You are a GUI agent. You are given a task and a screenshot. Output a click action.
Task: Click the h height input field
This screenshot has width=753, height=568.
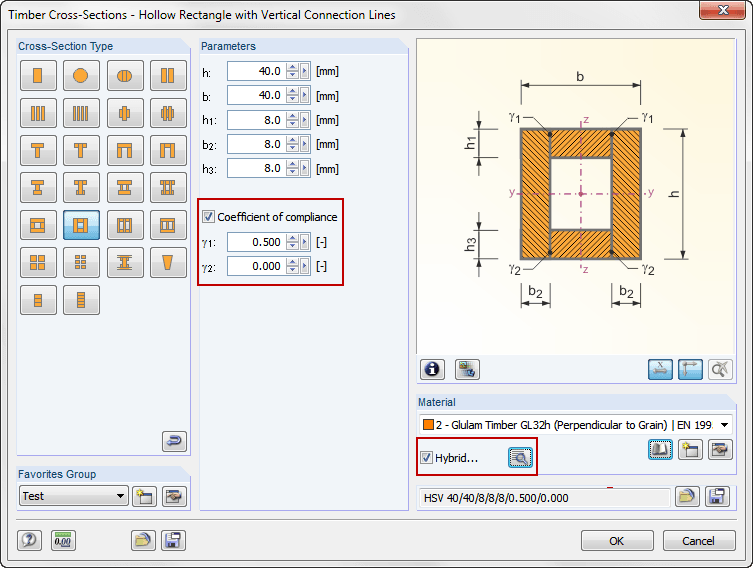[x=256, y=72]
